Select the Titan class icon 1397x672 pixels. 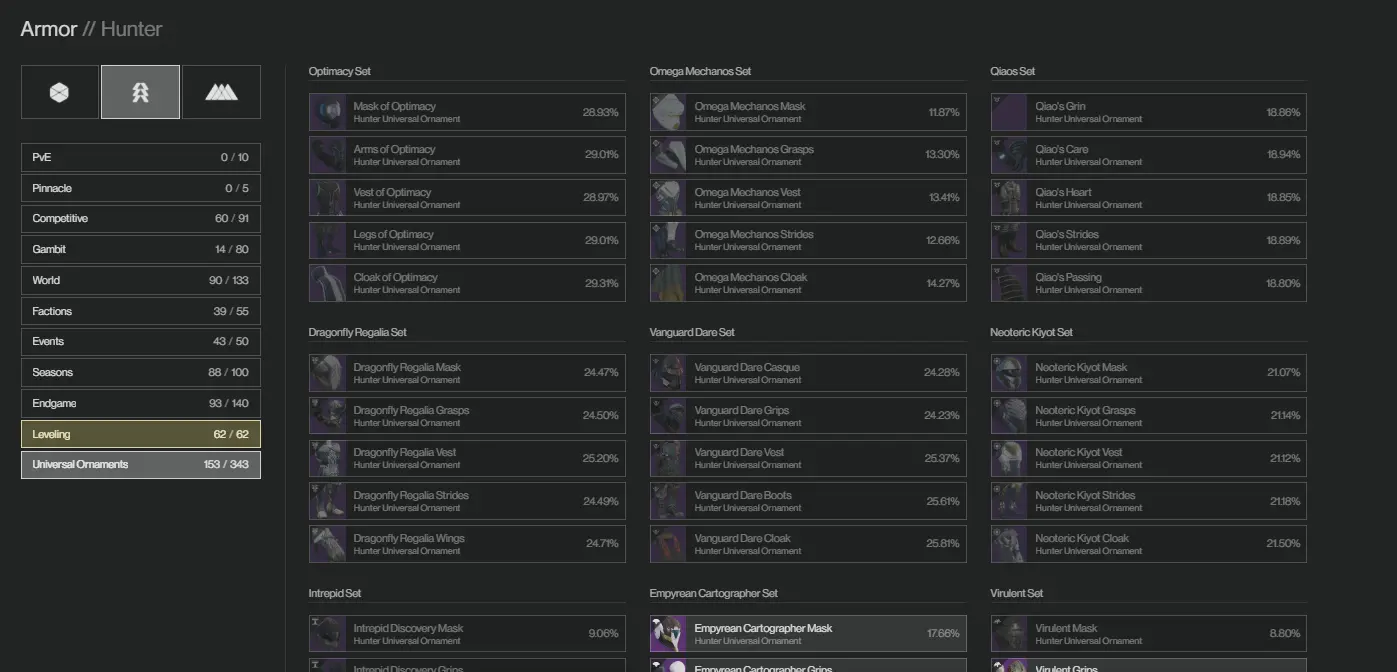[60, 92]
